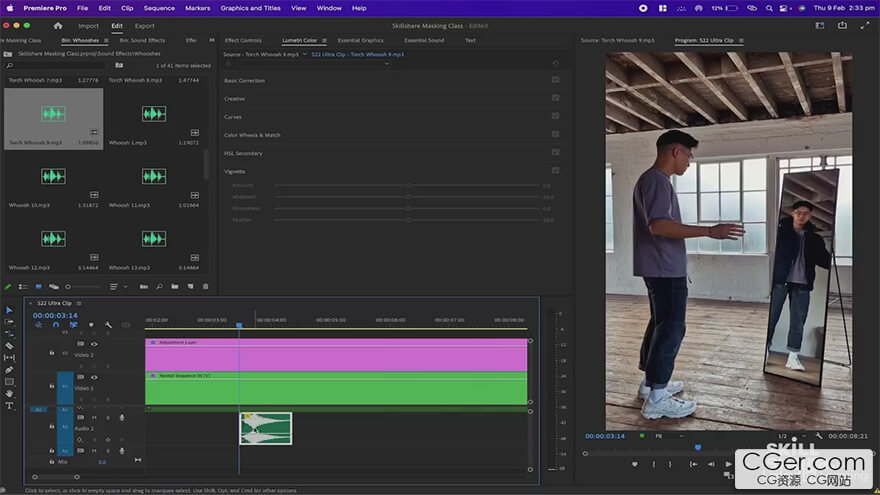Open the playback resolution 1/2 dropdown

click(787, 436)
